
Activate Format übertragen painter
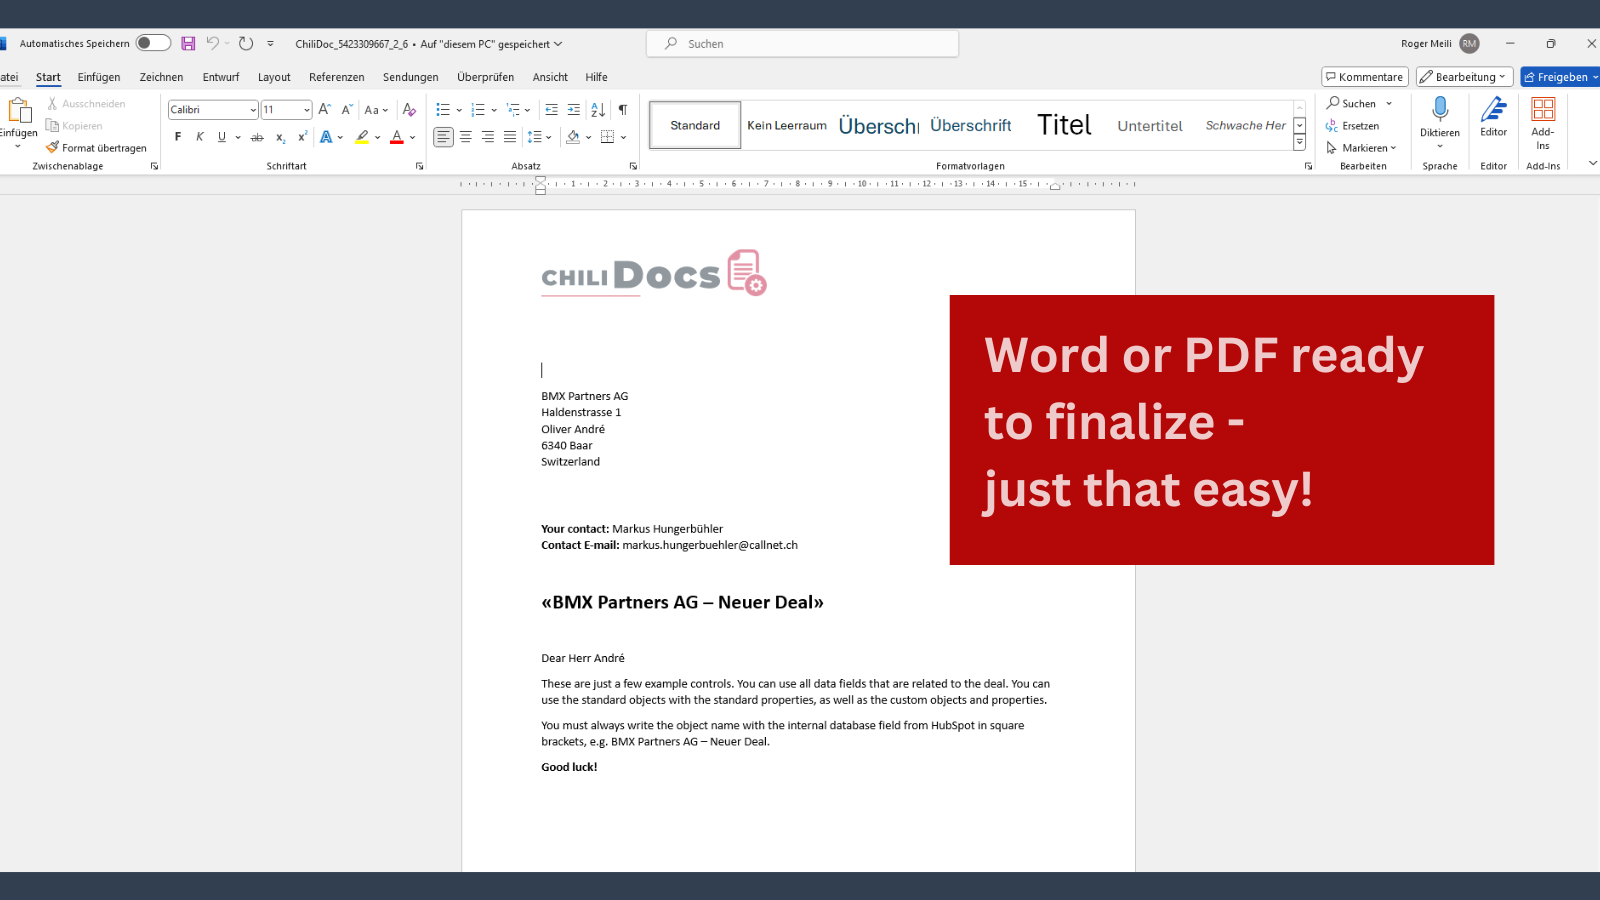pyautogui.click(x=97, y=147)
